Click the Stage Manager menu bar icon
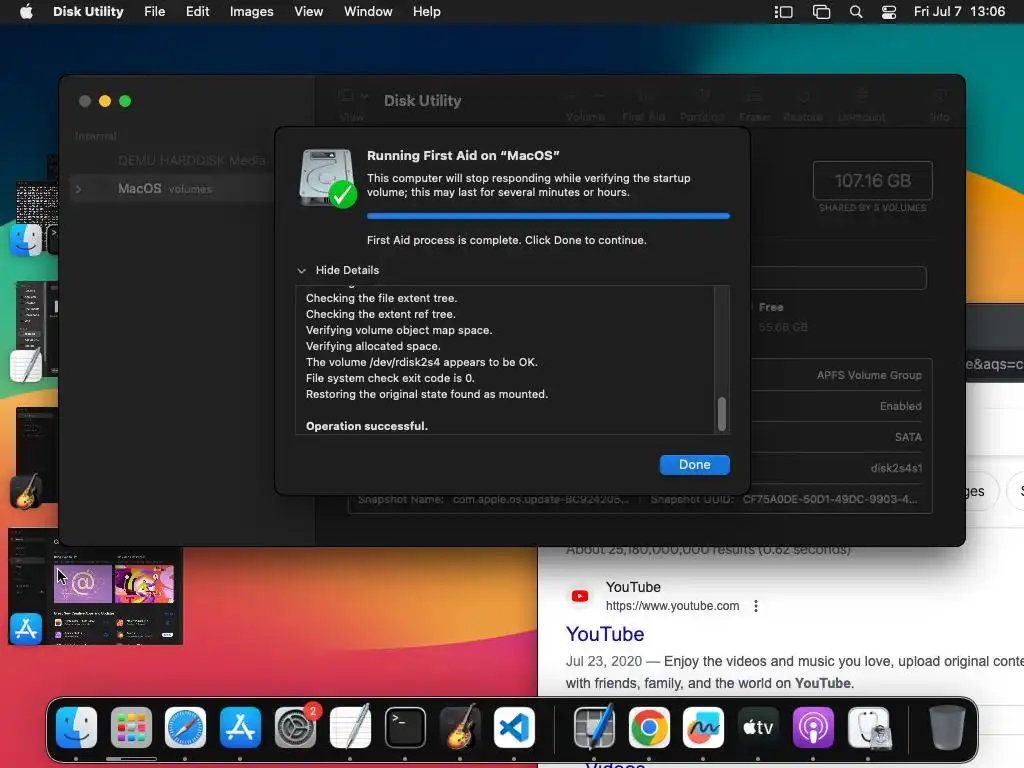 pyautogui.click(x=783, y=12)
